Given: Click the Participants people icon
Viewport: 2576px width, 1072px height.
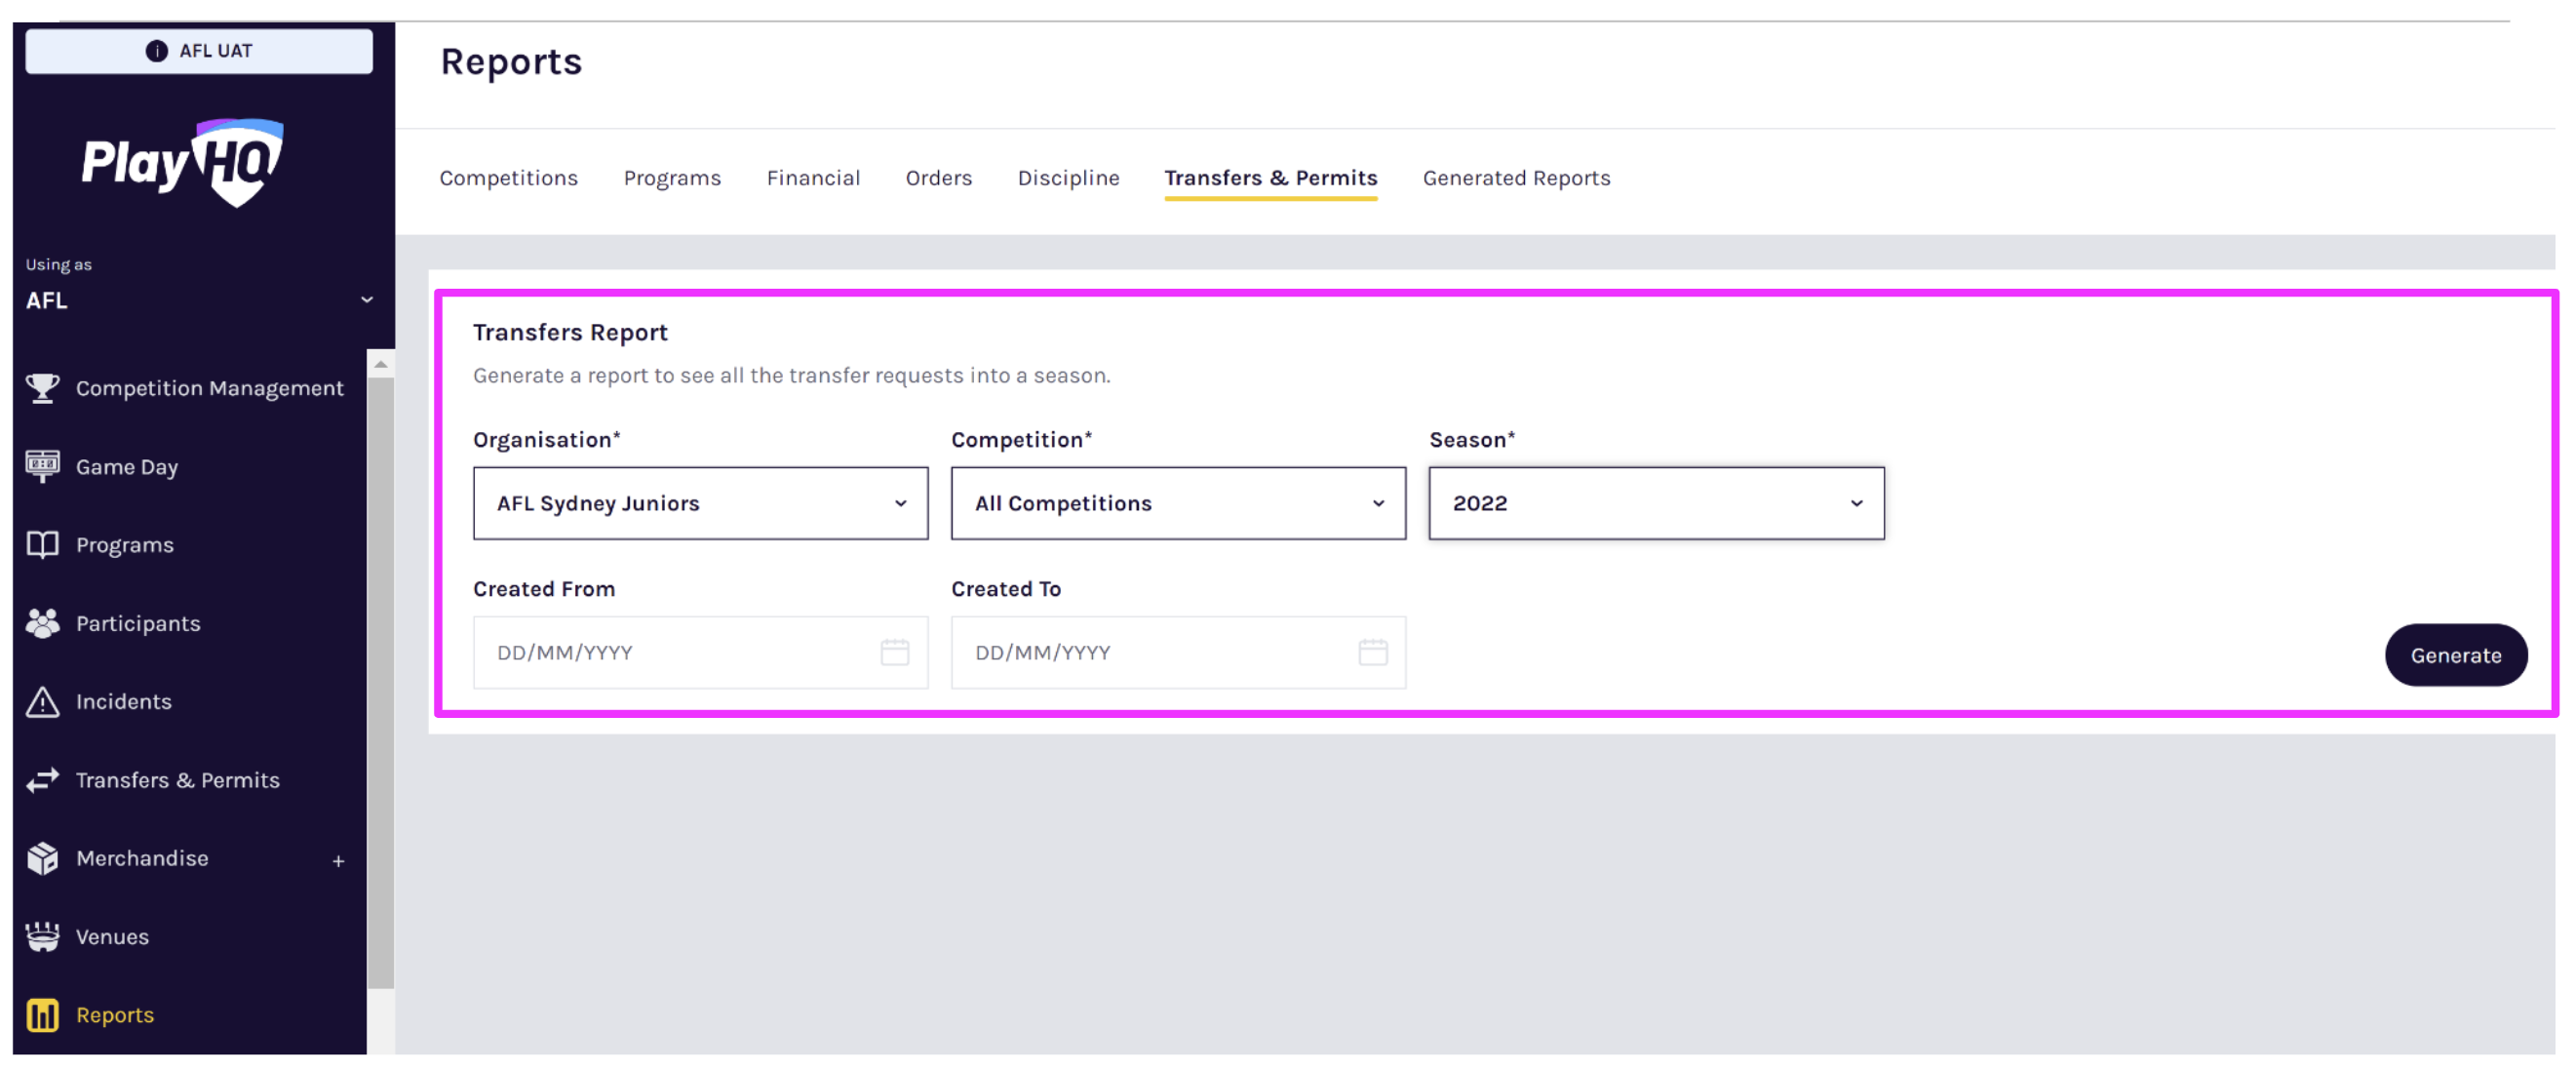Looking at the screenshot, I should pyautogui.click(x=42, y=623).
